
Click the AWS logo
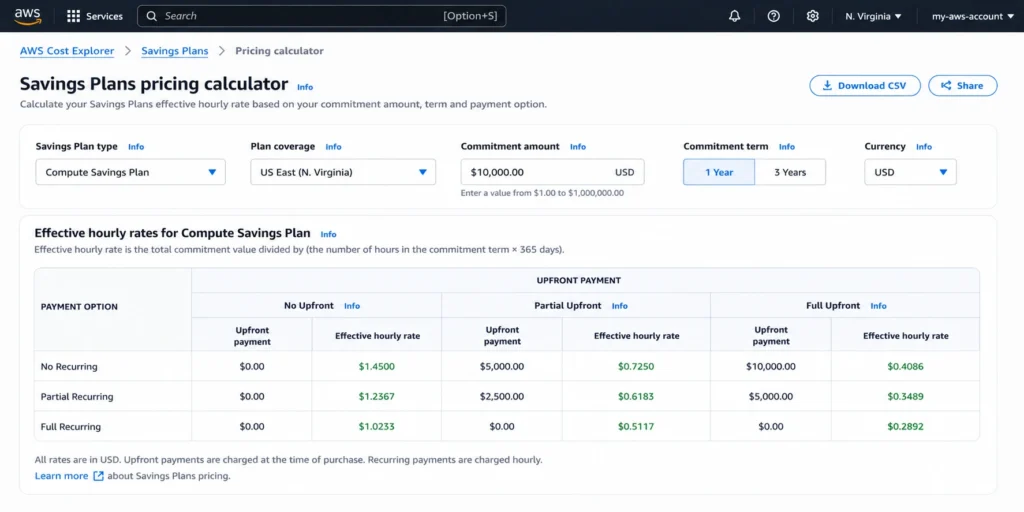tap(28, 16)
